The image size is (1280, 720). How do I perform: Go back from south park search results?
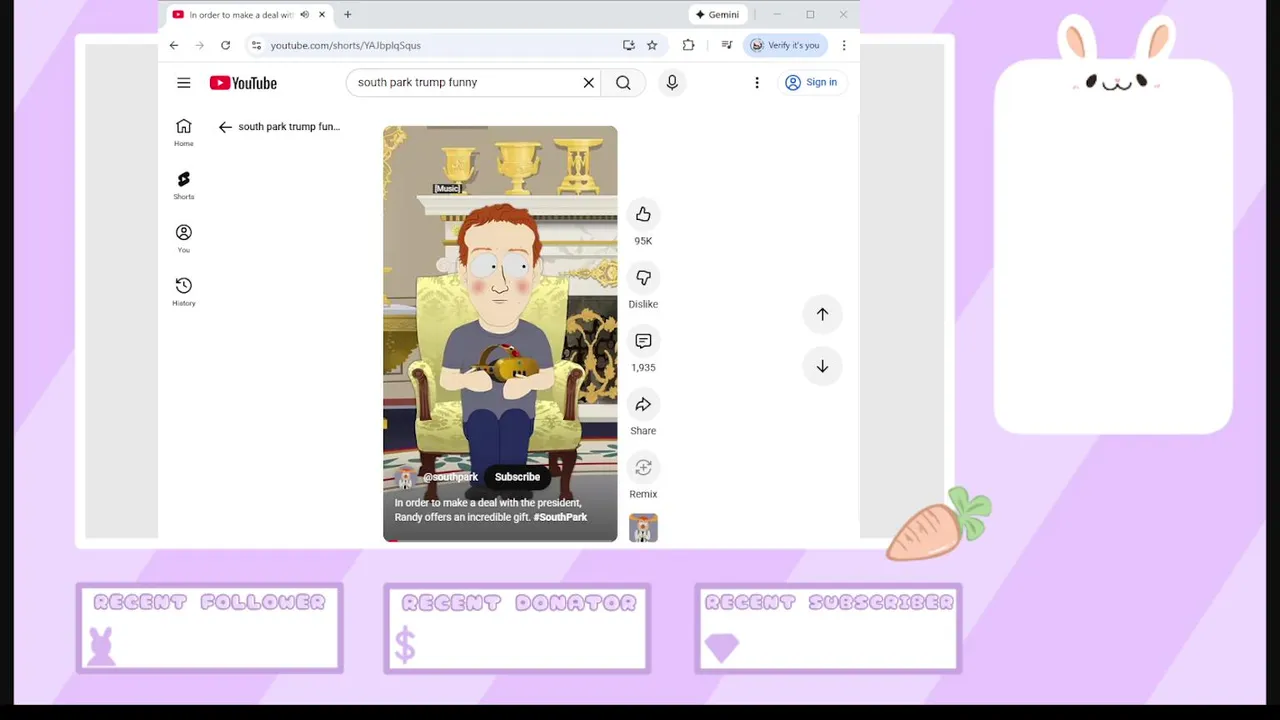coord(225,127)
